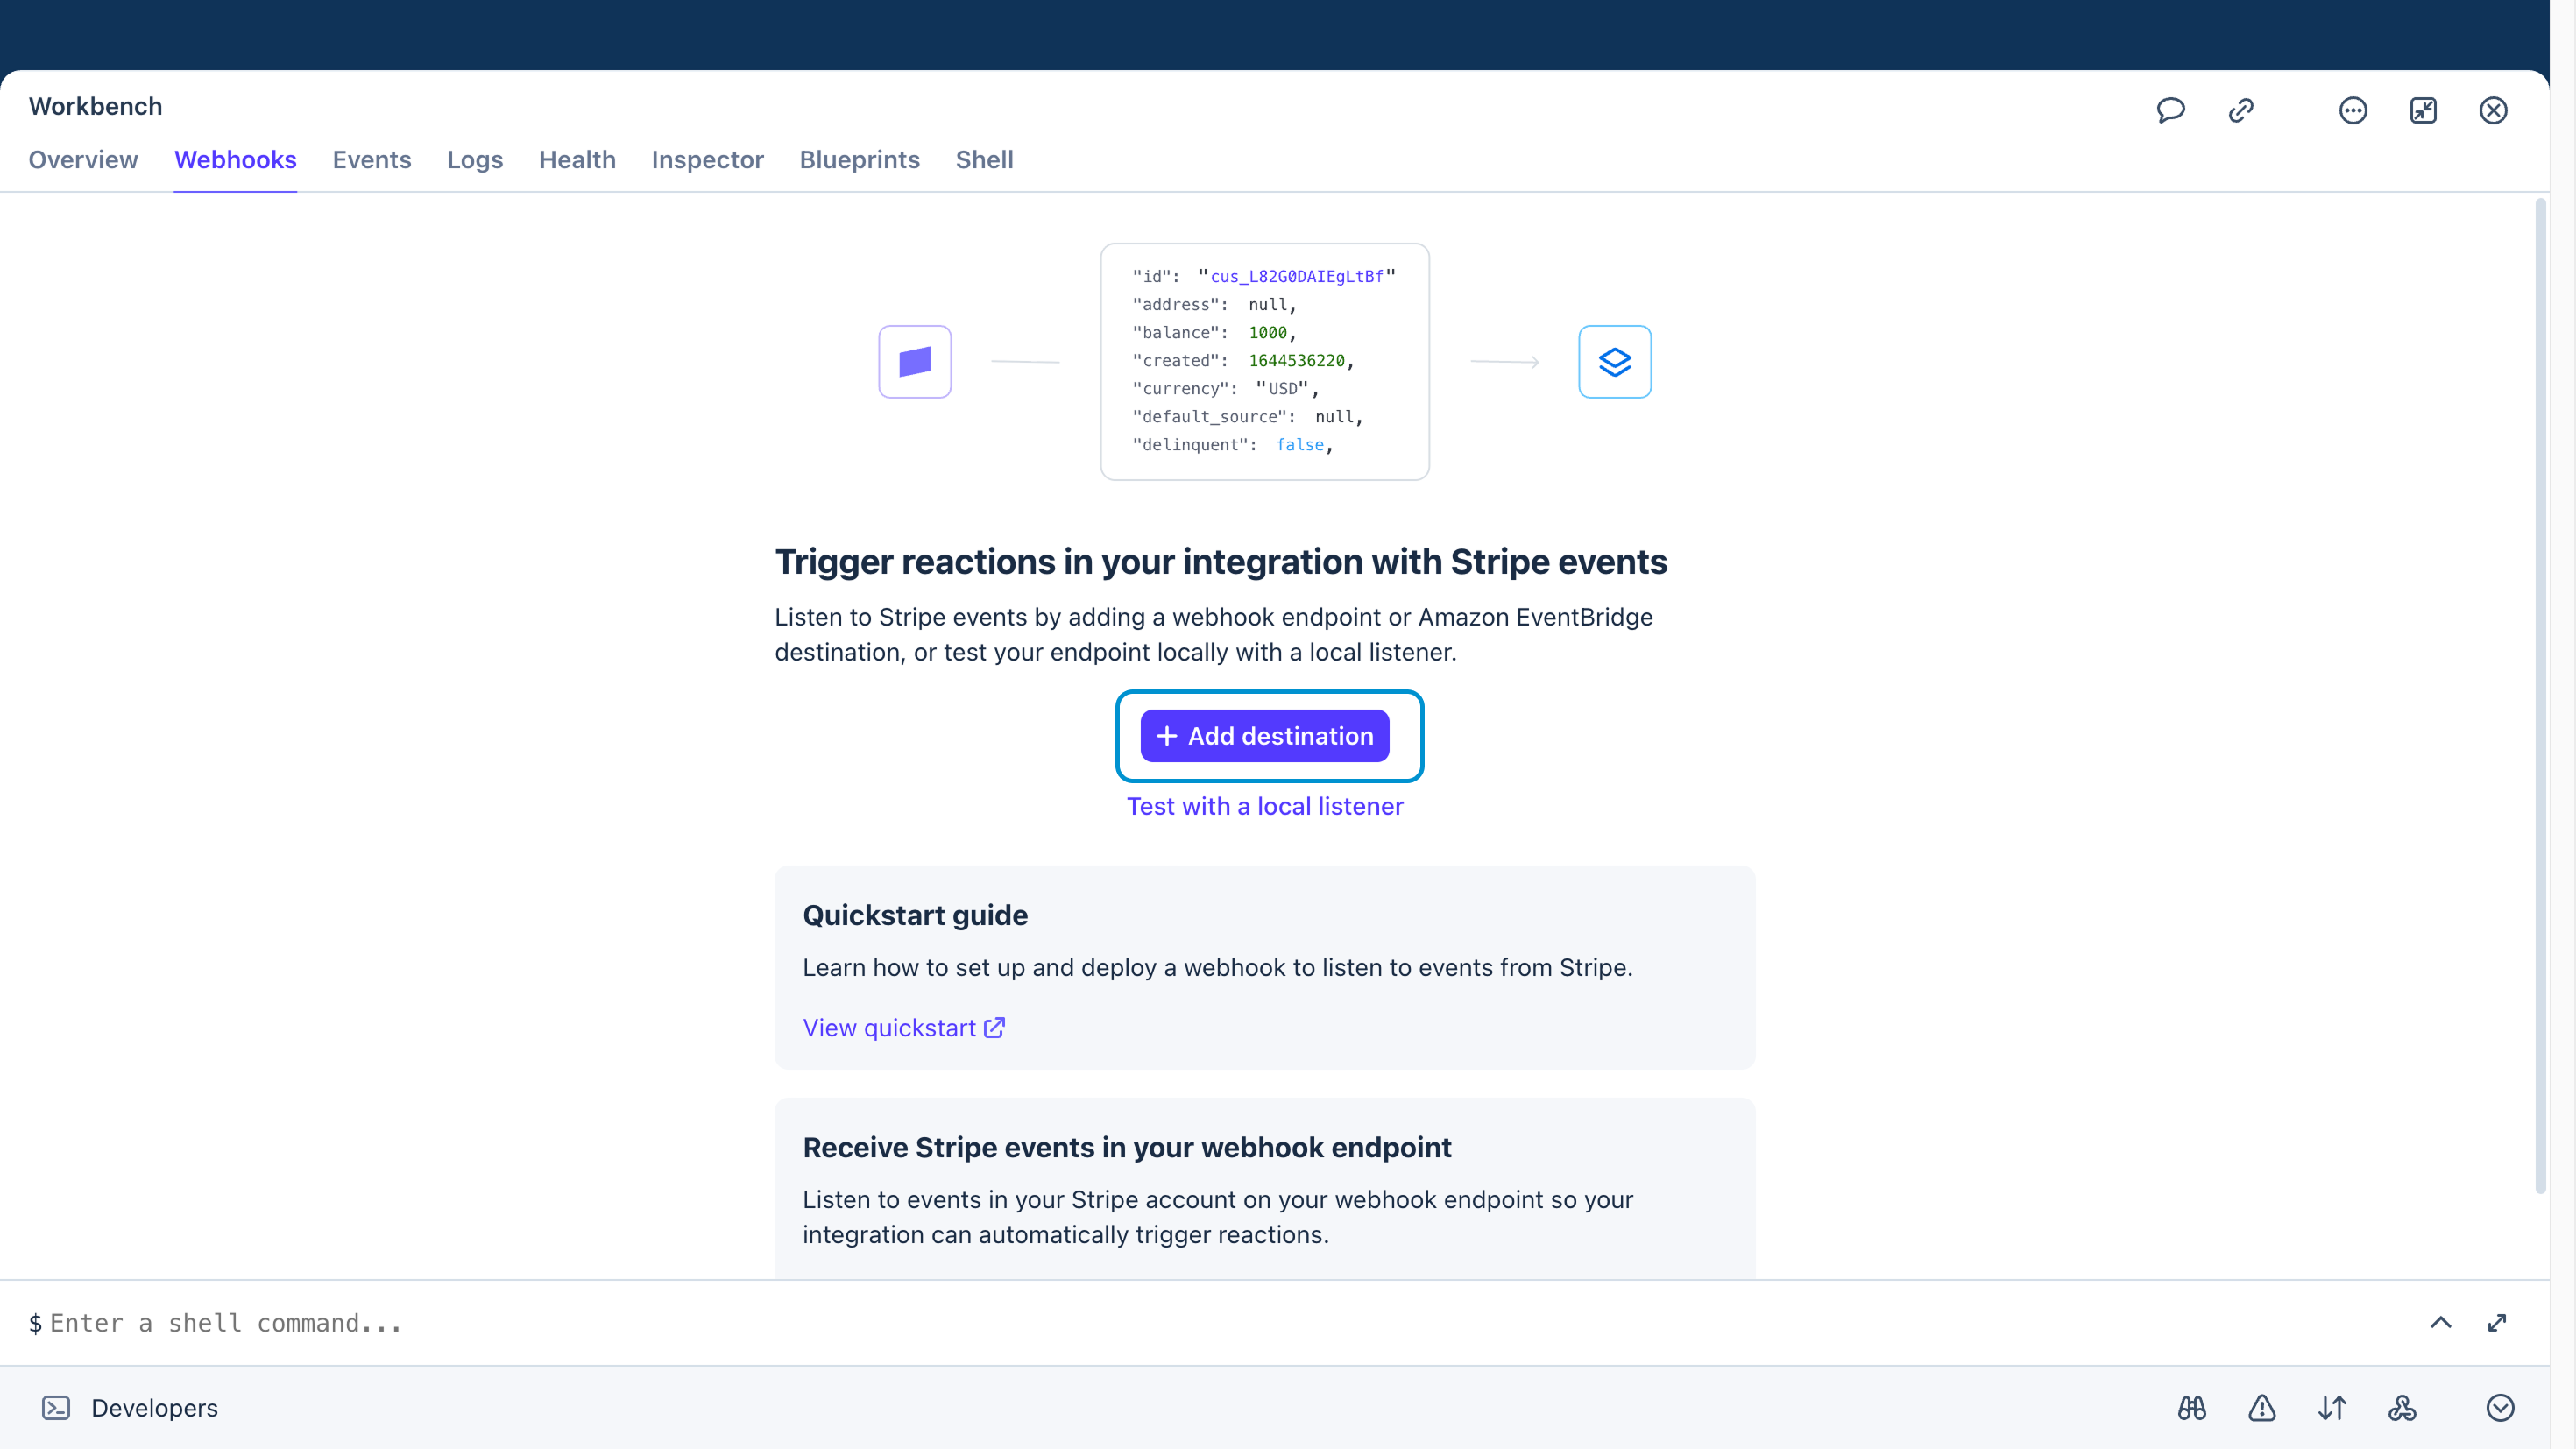This screenshot has width=2576, height=1449.
Task: Click the Developers label in bottom bar
Action: coord(154,1408)
